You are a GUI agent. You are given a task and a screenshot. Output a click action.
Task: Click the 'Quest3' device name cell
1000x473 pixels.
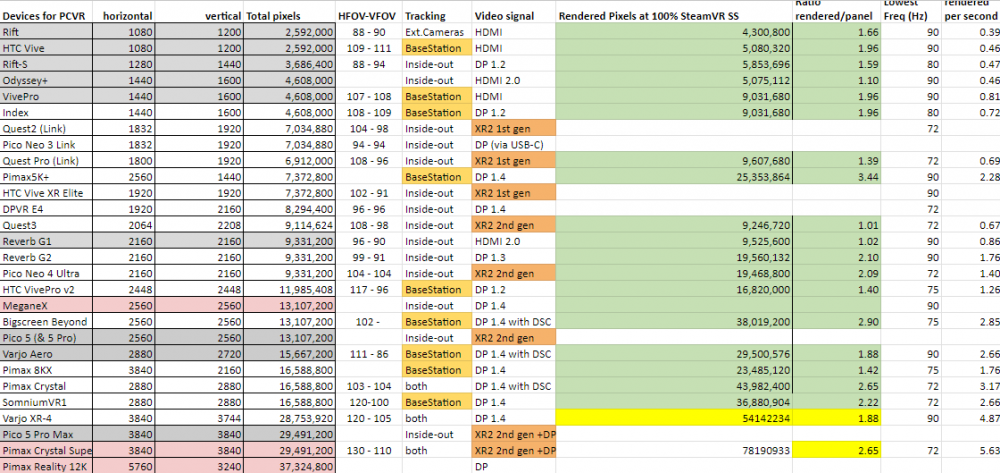(x=46, y=225)
